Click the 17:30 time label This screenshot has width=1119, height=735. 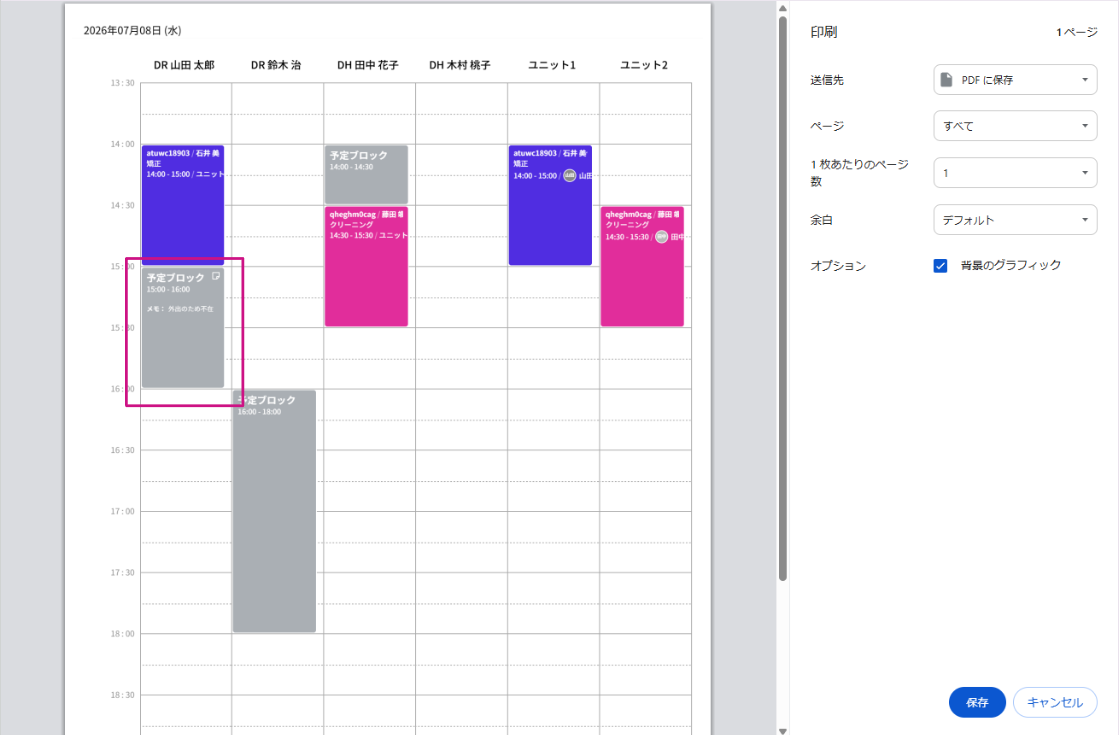coord(122,573)
